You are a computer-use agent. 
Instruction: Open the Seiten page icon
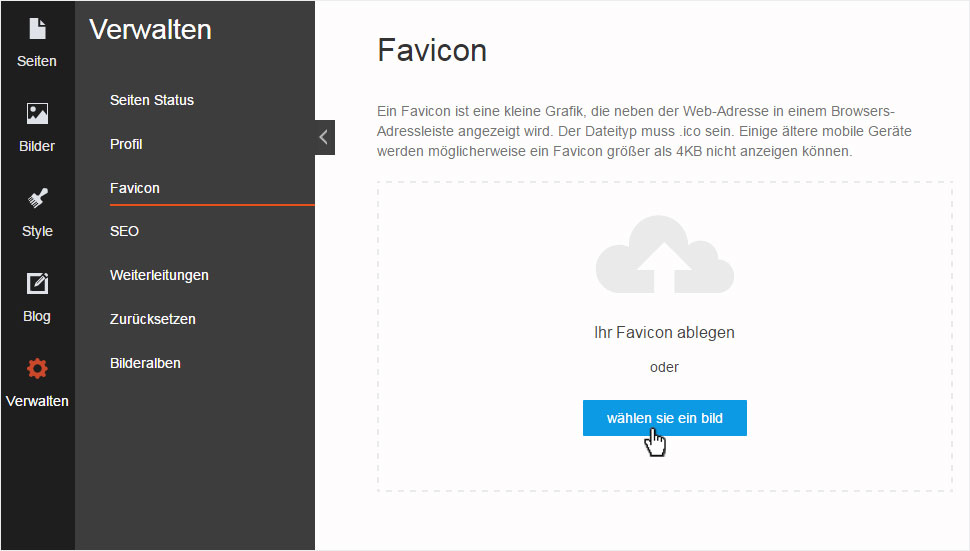tap(37, 28)
